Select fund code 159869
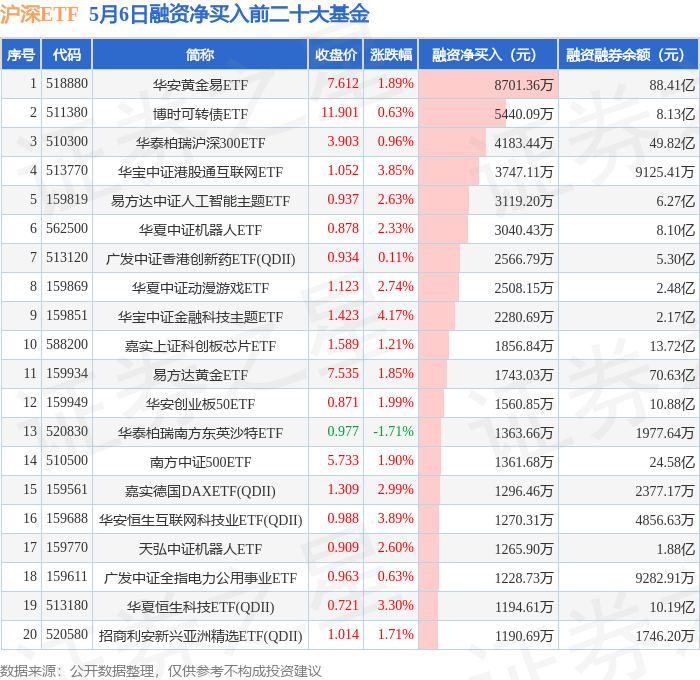 (67, 286)
